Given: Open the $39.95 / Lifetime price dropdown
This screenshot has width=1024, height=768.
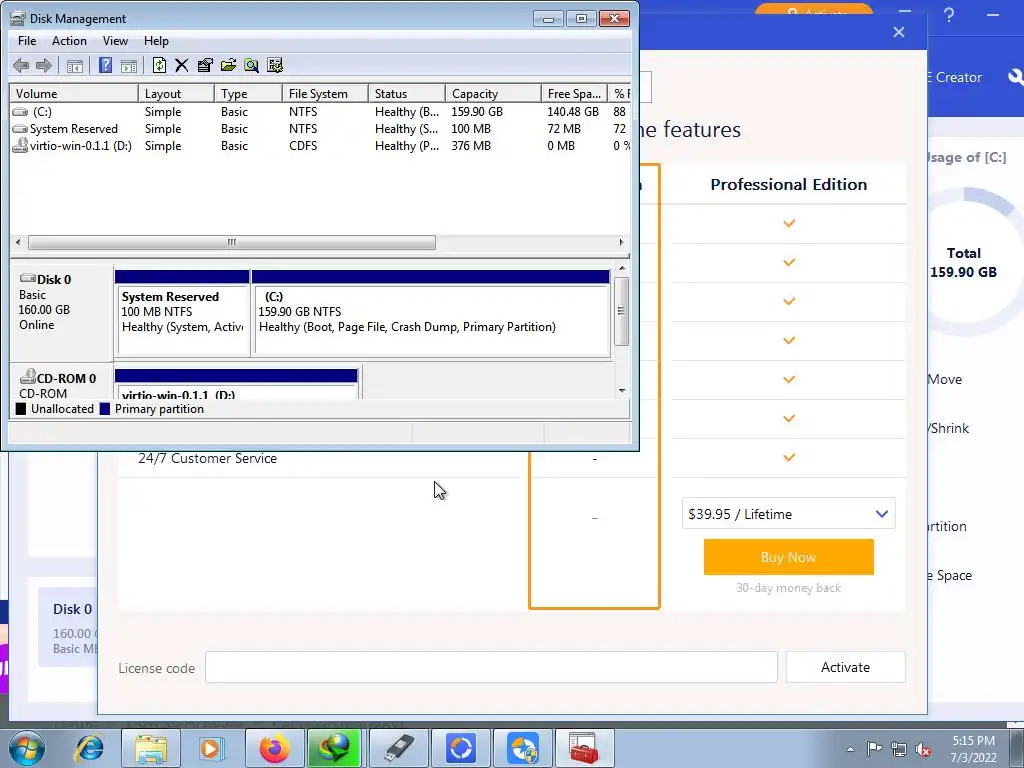Looking at the screenshot, I should 788,514.
